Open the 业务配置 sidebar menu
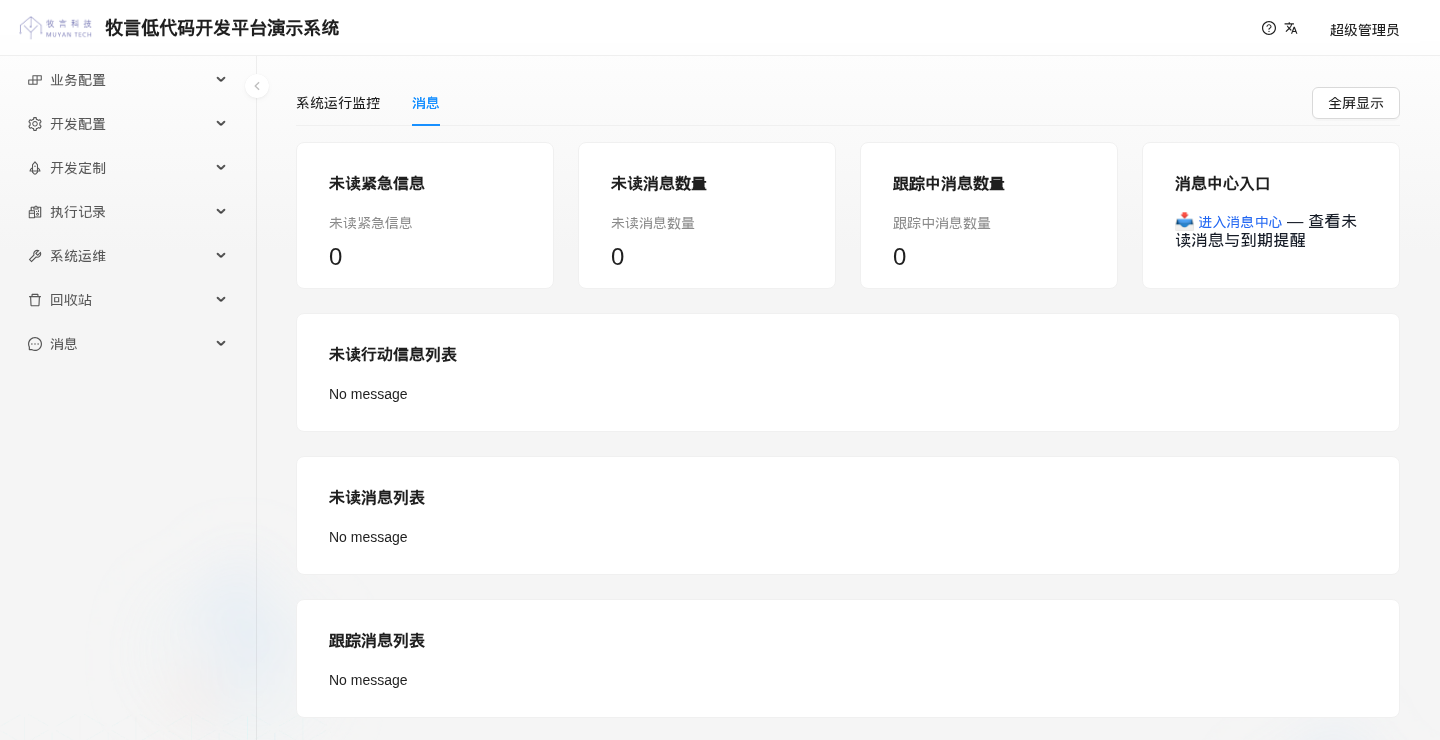Viewport: 1440px width, 740px height. [128, 80]
